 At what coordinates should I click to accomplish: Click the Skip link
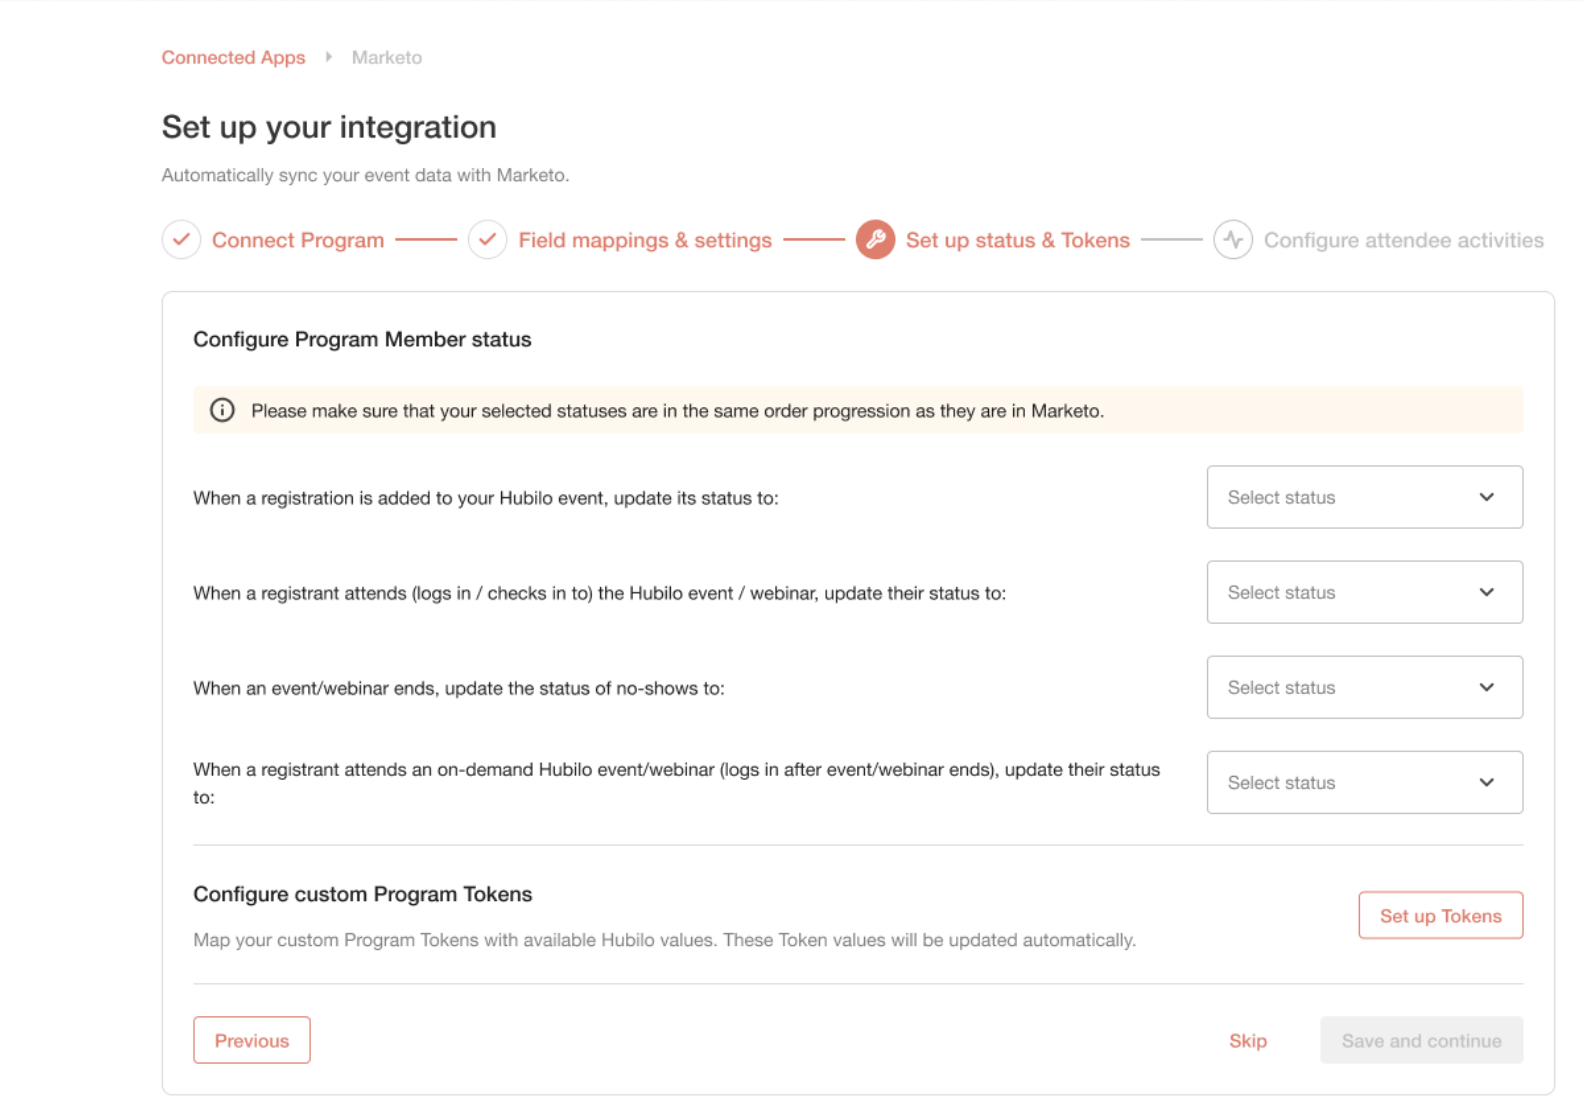click(x=1247, y=1041)
